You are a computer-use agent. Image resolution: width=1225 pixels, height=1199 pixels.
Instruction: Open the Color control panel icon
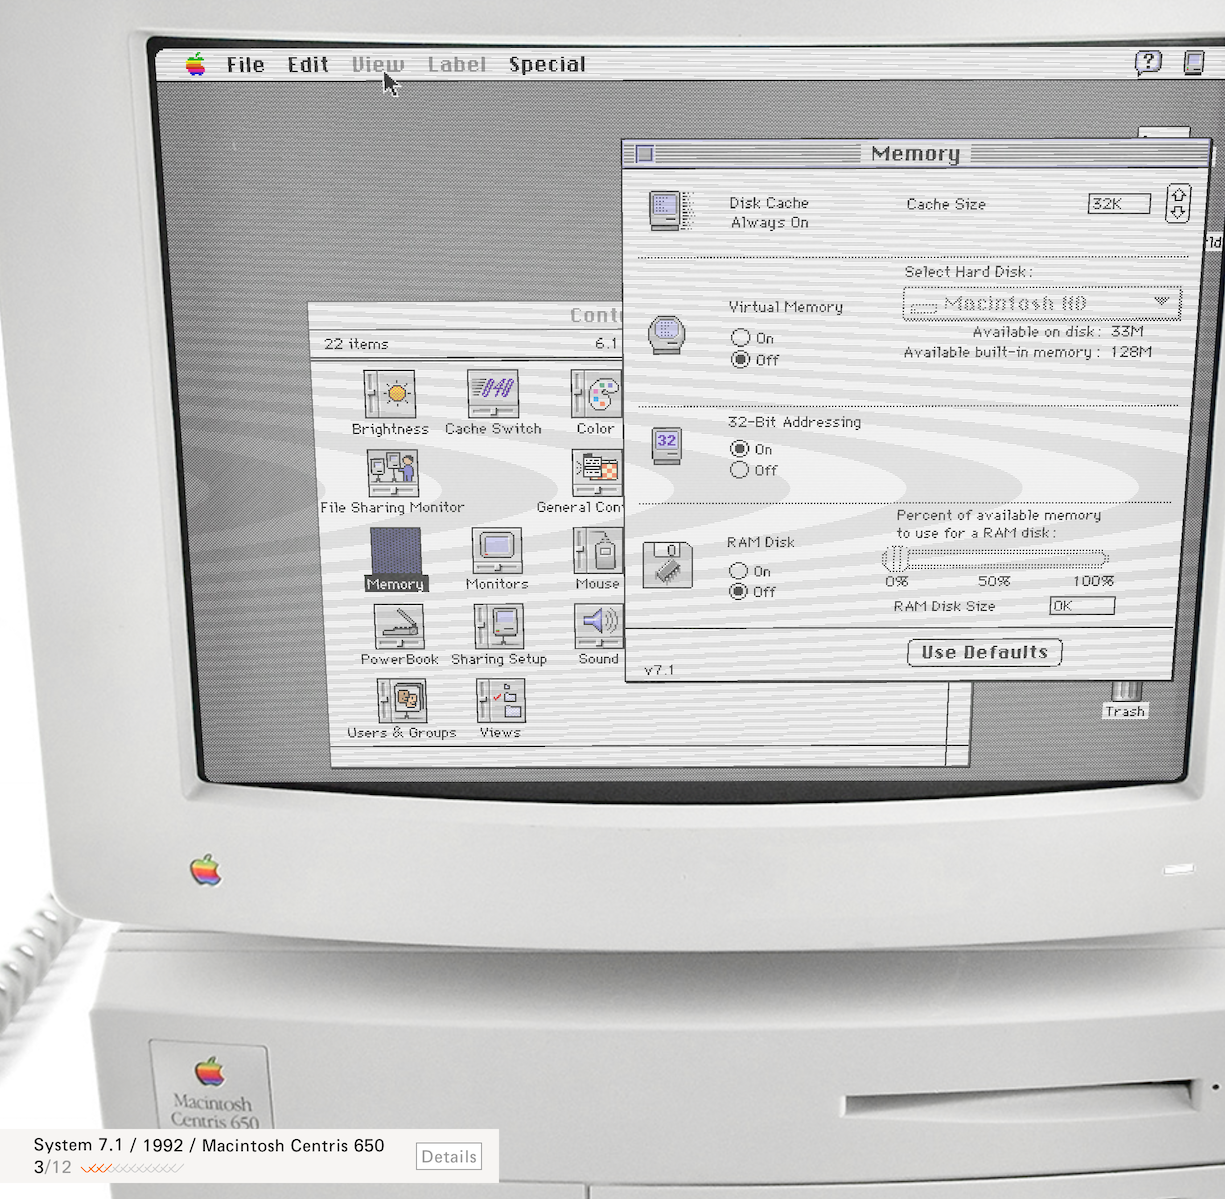point(597,394)
